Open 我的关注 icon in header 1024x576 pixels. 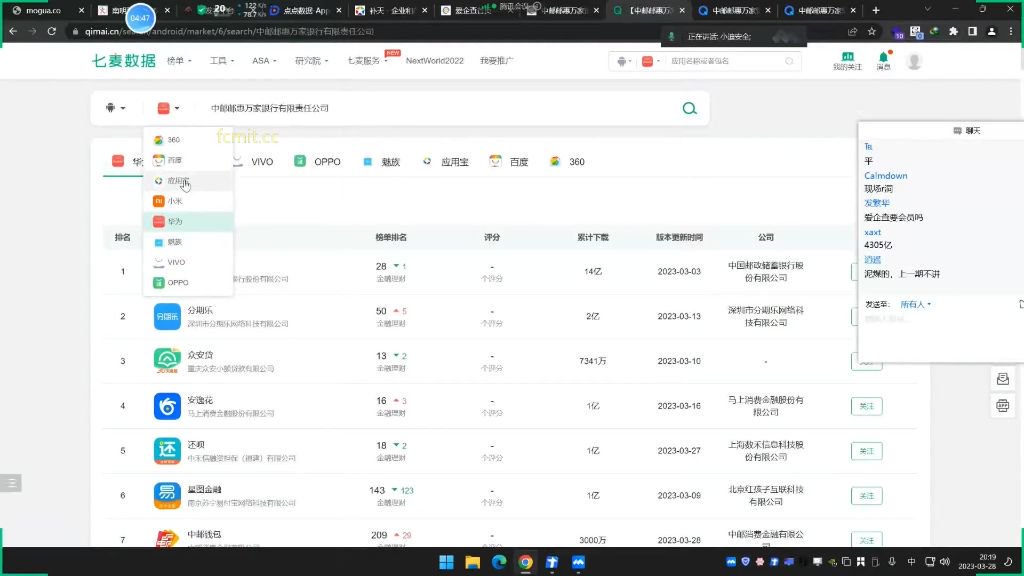pyautogui.click(x=847, y=61)
